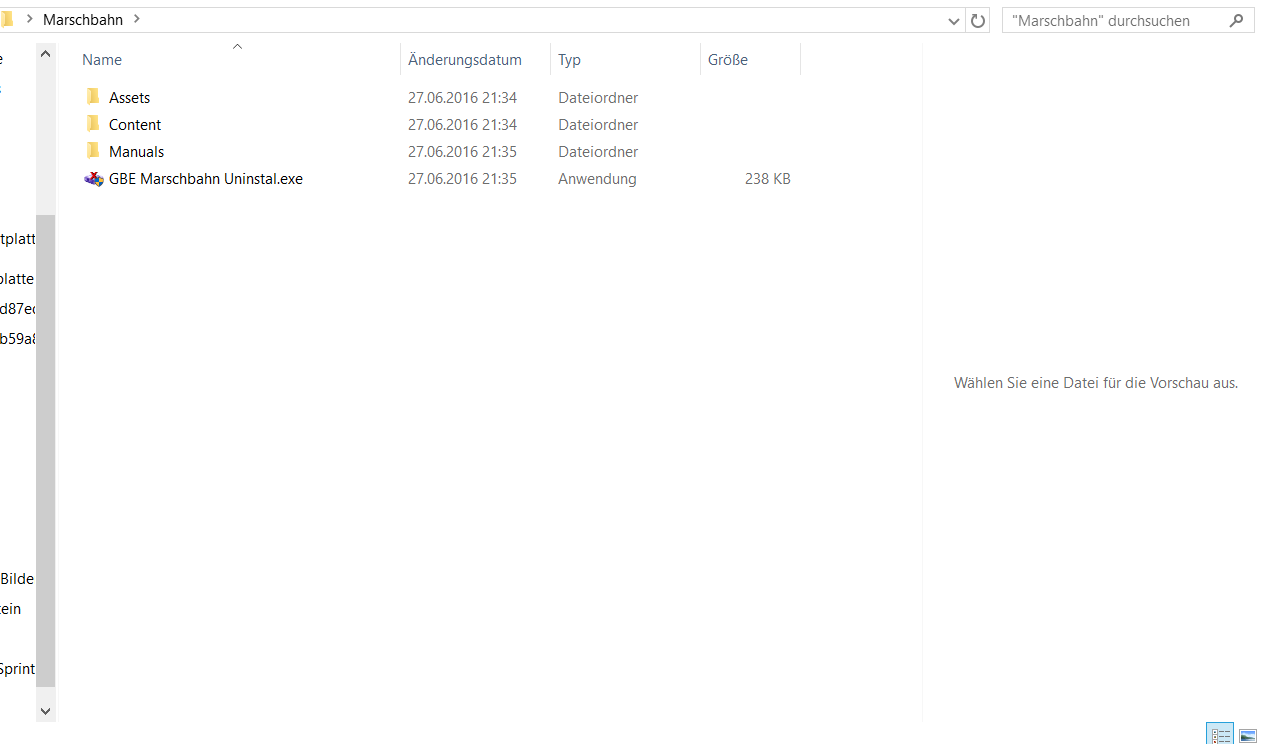This screenshot has height=744, width=1264.
Task: Click the Dateiordner type of Manuals row
Action: point(598,151)
